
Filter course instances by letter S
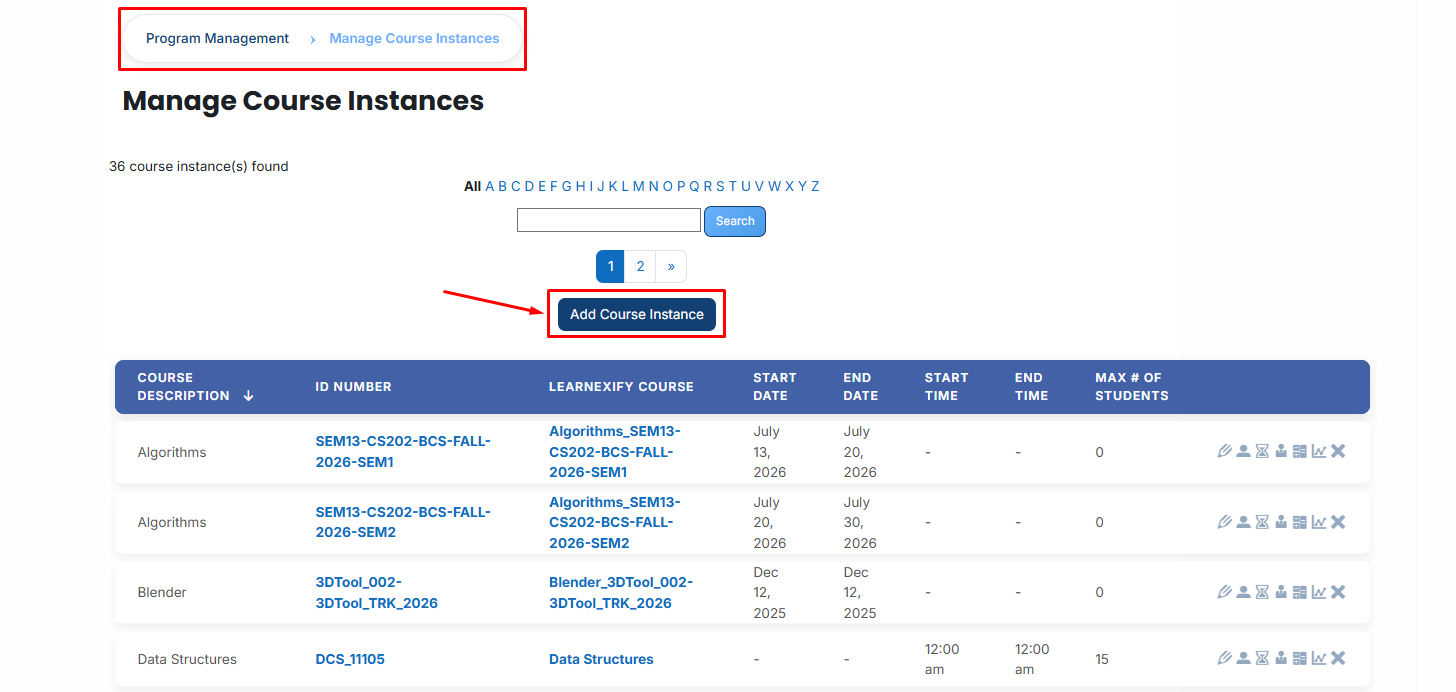pyautogui.click(x=720, y=186)
